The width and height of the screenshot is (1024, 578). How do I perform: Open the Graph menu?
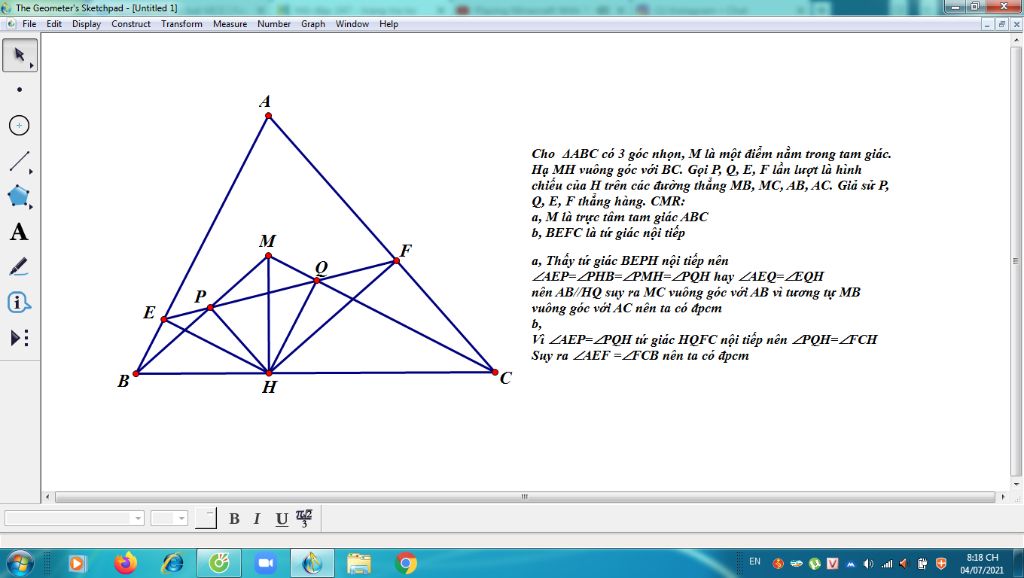[313, 24]
